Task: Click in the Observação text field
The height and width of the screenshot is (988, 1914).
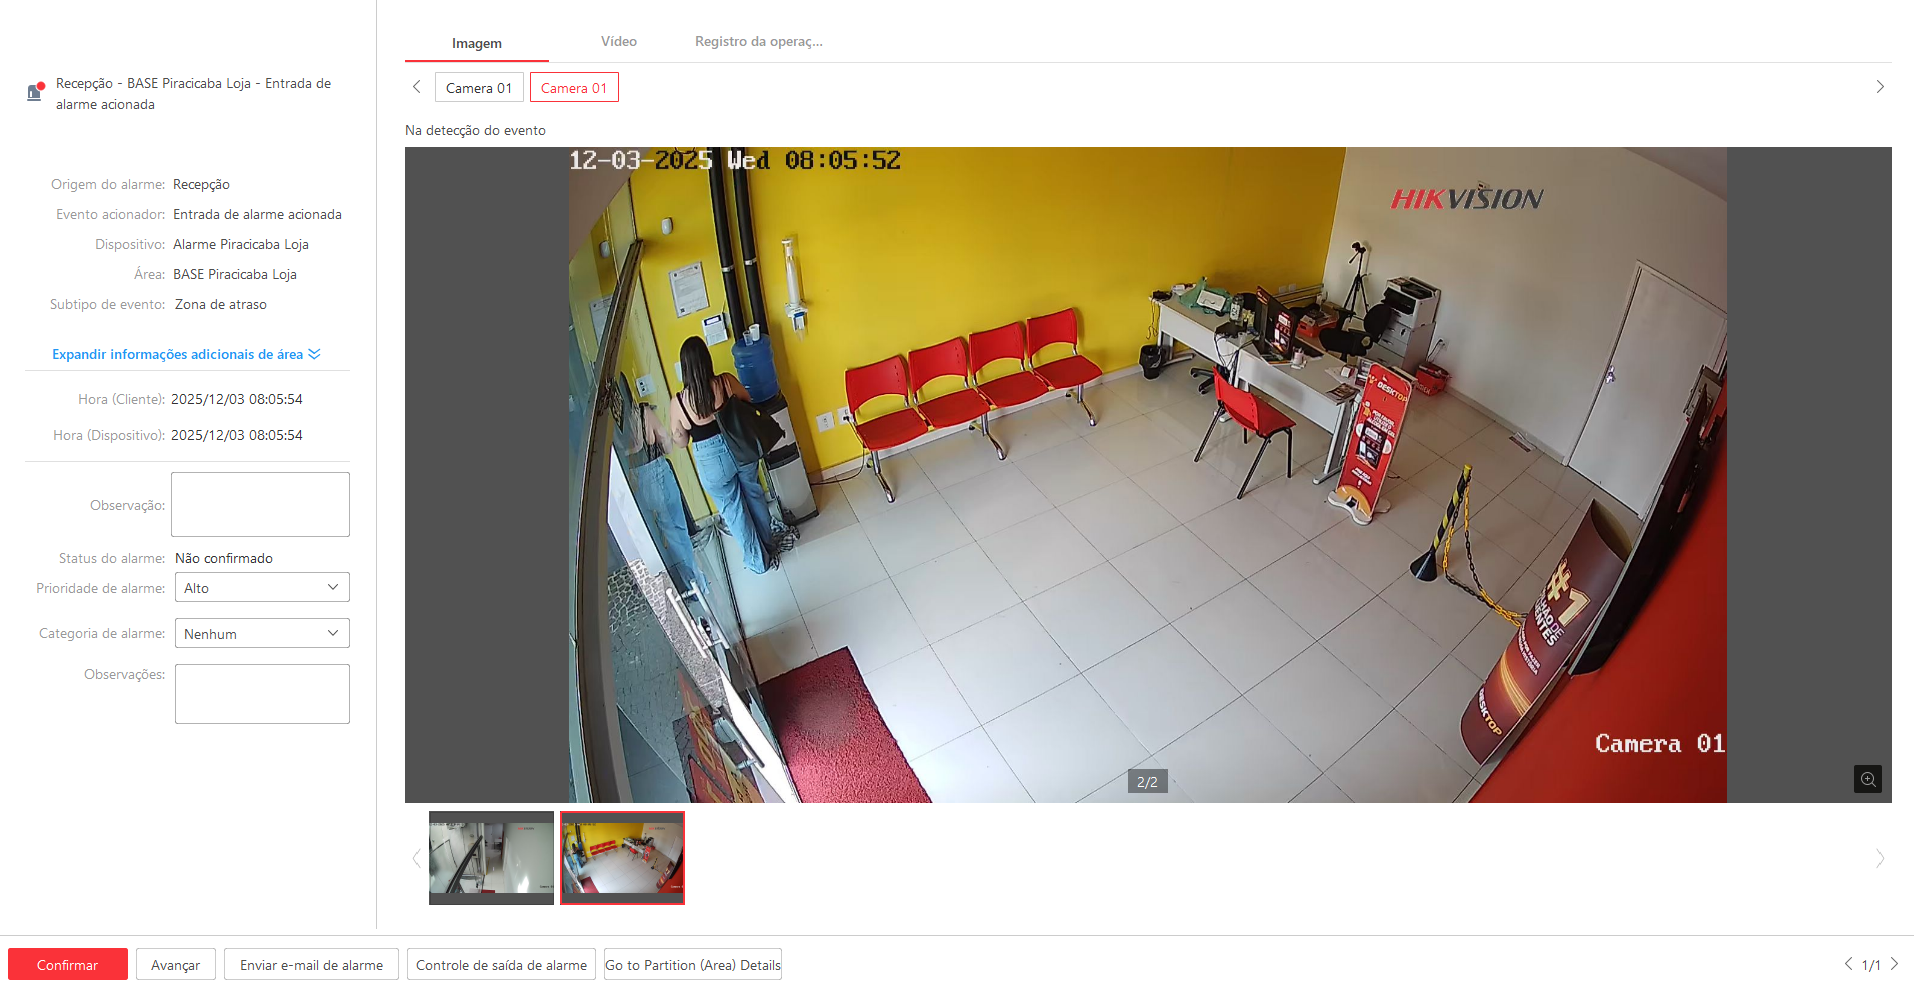Action: pyautogui.click(x=260, y=505)
